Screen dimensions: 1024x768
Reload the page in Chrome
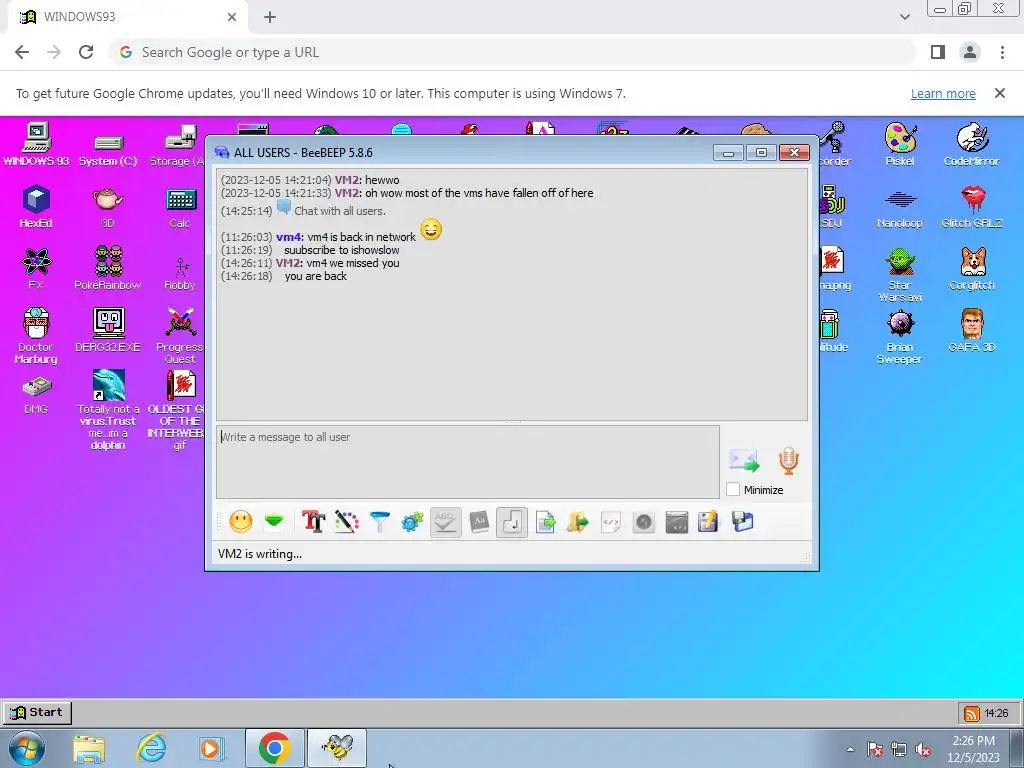(86, 52)
